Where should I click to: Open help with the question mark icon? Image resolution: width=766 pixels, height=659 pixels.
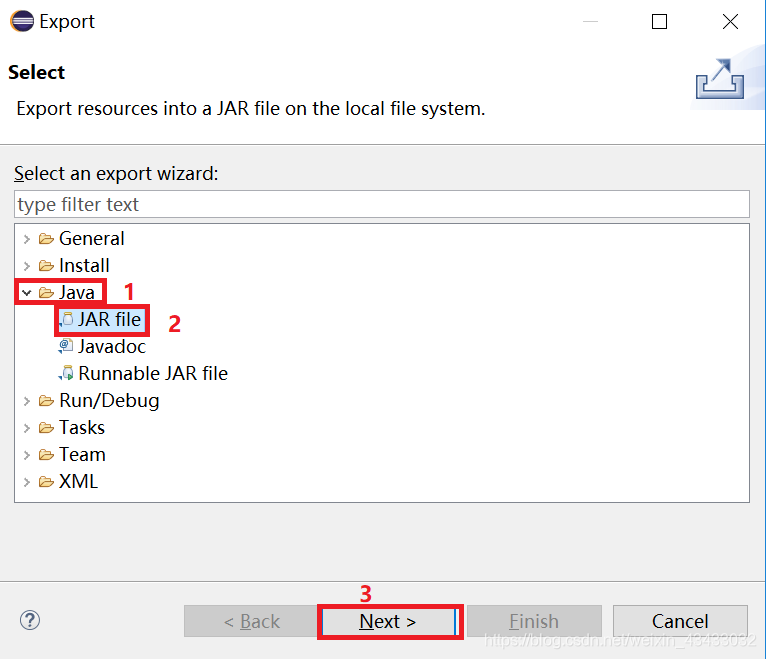[x=30, y=620]
